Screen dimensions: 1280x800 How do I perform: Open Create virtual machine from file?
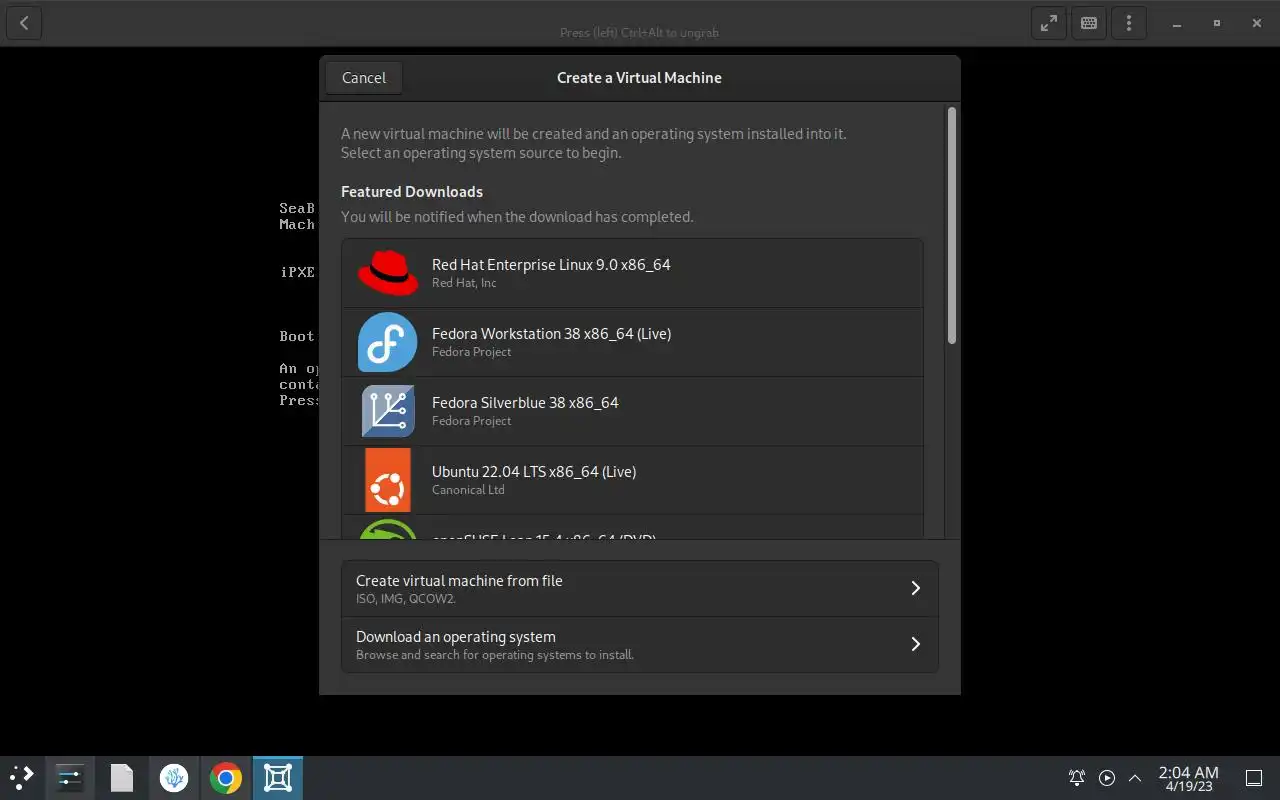[640, 588]
